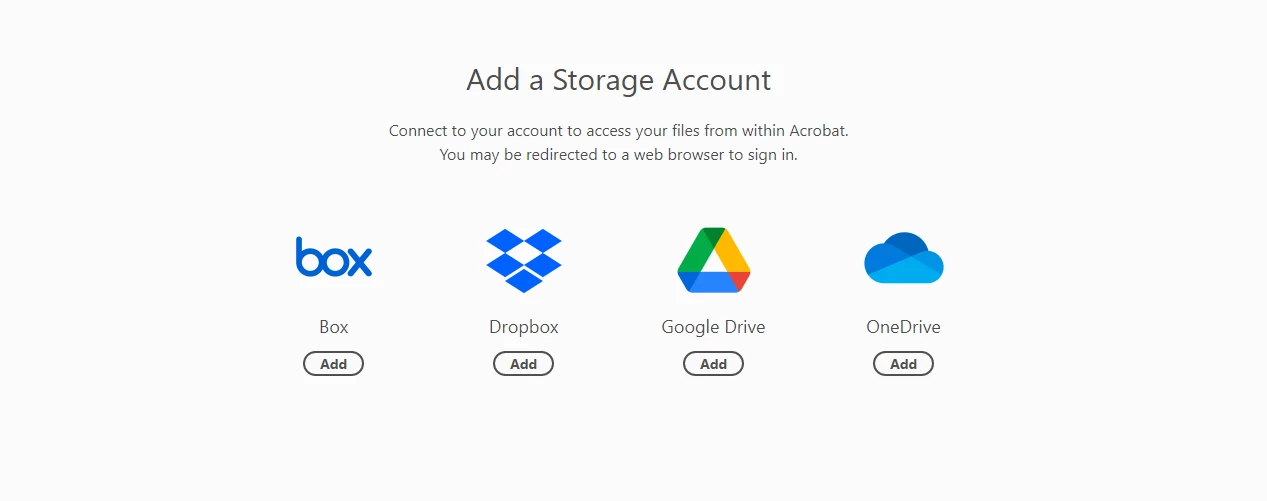
Task: Click the Google Drive logo icon
Action: click(714, 260)
